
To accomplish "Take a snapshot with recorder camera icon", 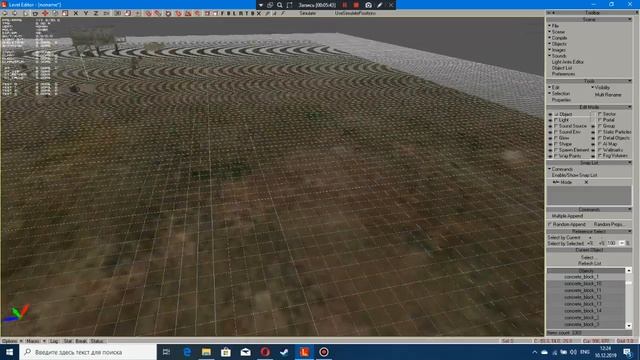I will [368, 5].
